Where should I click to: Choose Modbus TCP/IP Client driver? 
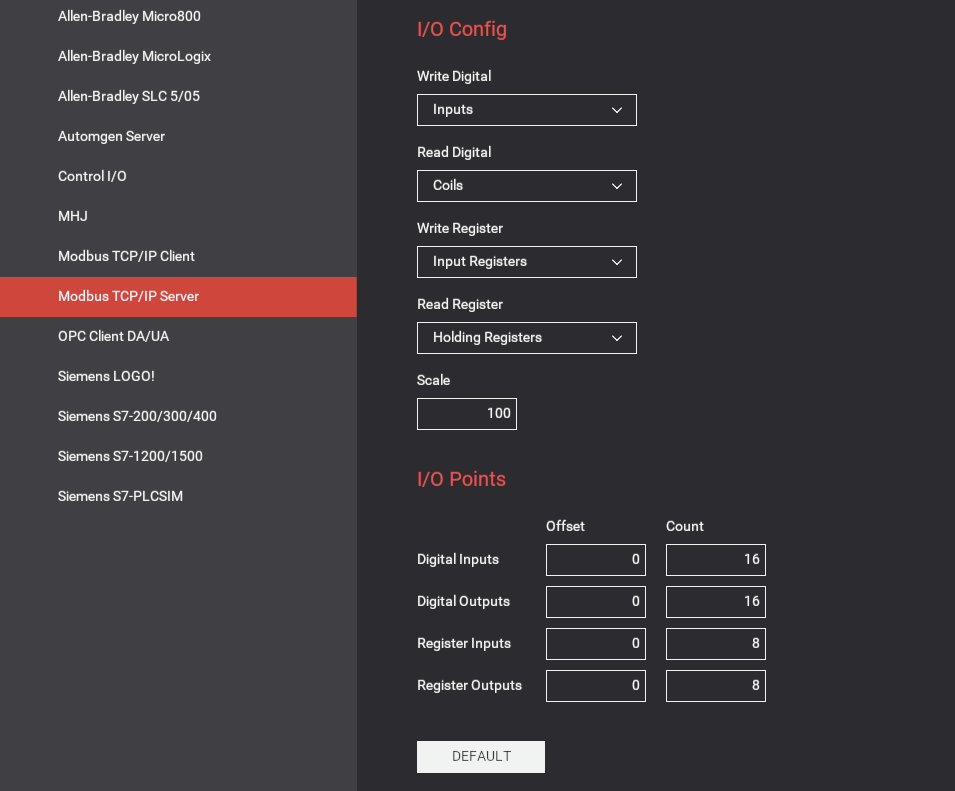click(178, 256)
